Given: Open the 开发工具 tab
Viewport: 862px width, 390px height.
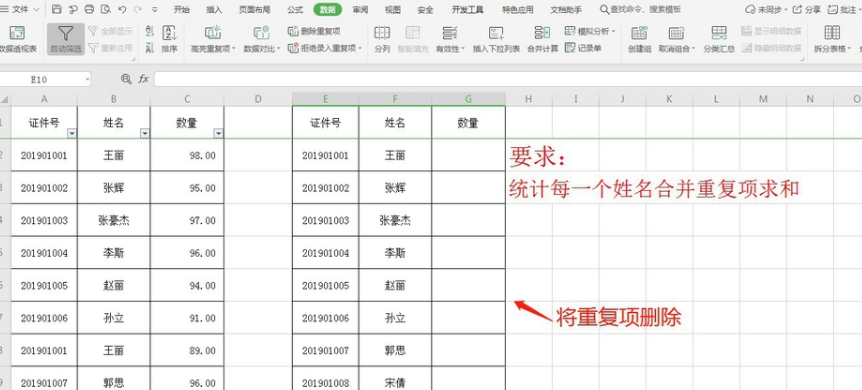Looking at the screenshot, I should [x=467, y=9].
